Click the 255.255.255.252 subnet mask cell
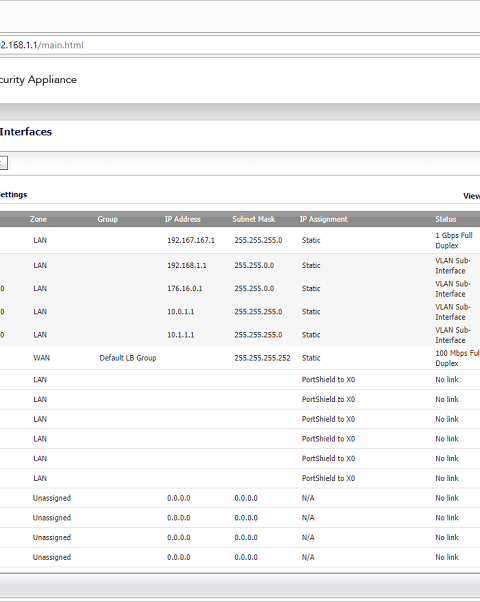Viewport: 480px width, 602px height. tap(262, 358)
